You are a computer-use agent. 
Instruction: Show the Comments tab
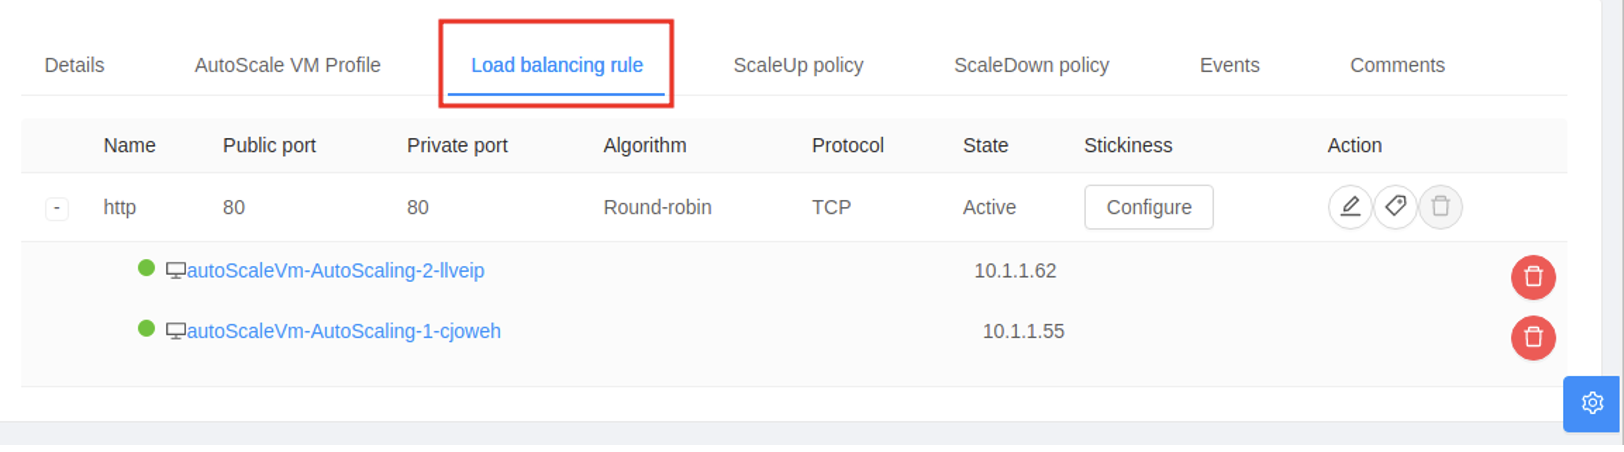pos(1397,65)
